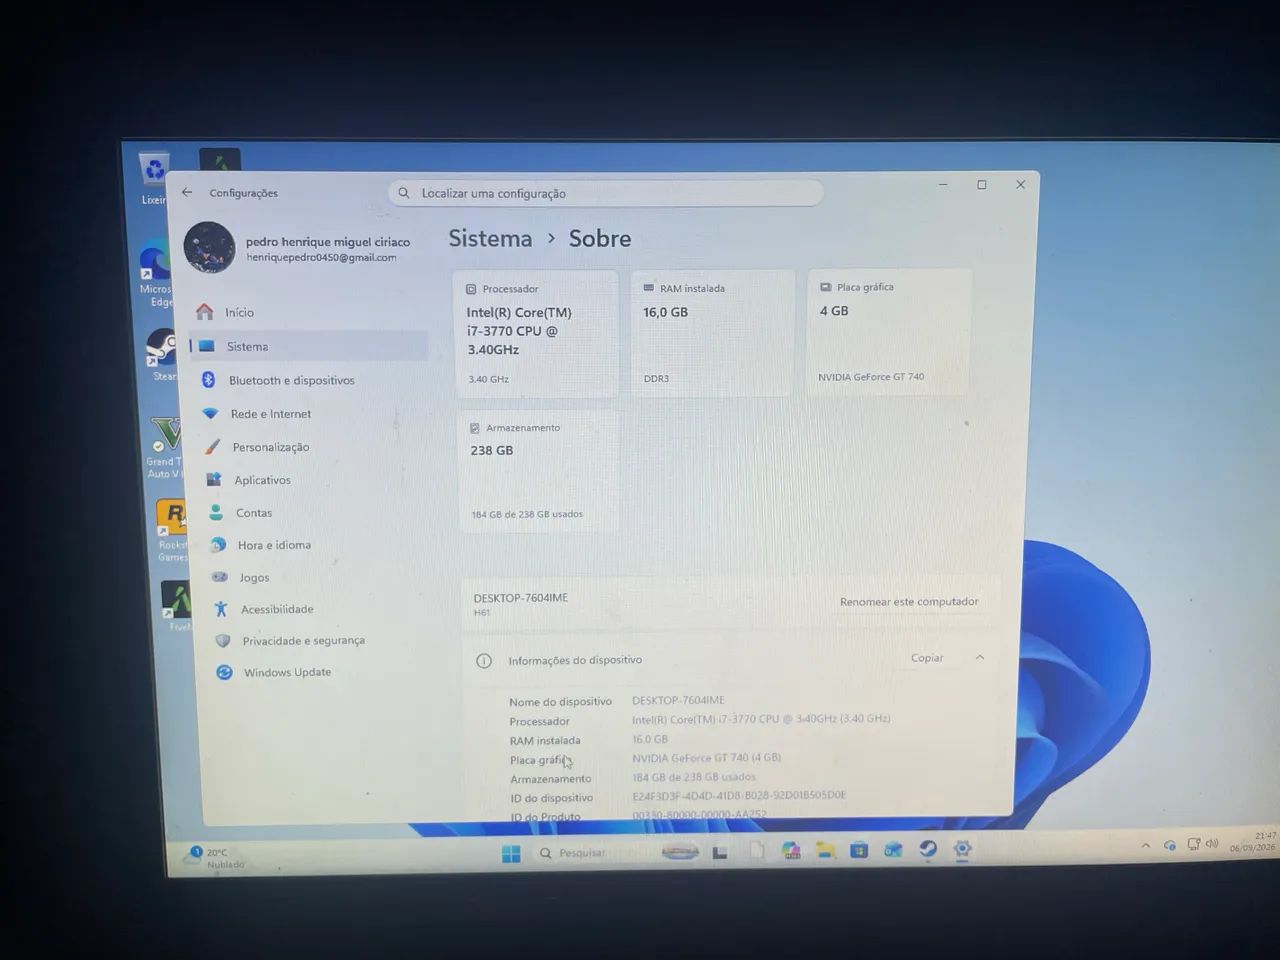
Task: Open File Explorer from the taskbar
Action: tap(825, 851)
